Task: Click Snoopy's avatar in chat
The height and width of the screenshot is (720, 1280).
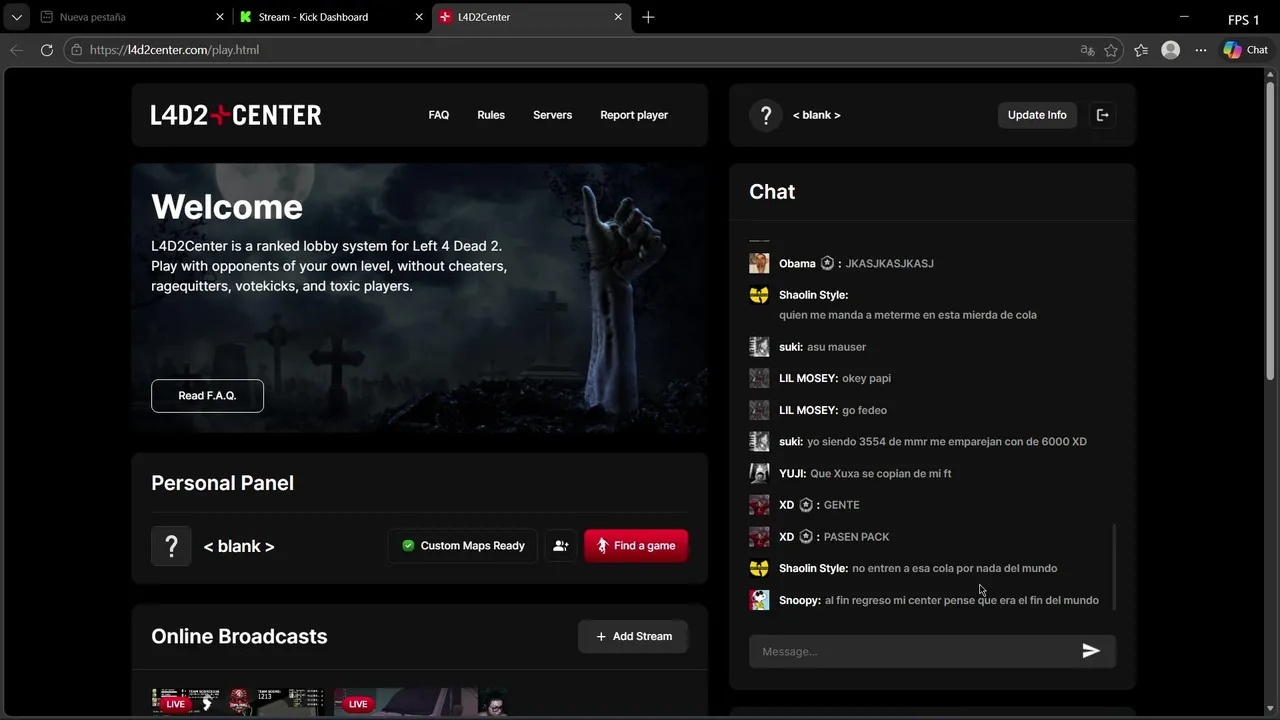Action: (759, 600)
